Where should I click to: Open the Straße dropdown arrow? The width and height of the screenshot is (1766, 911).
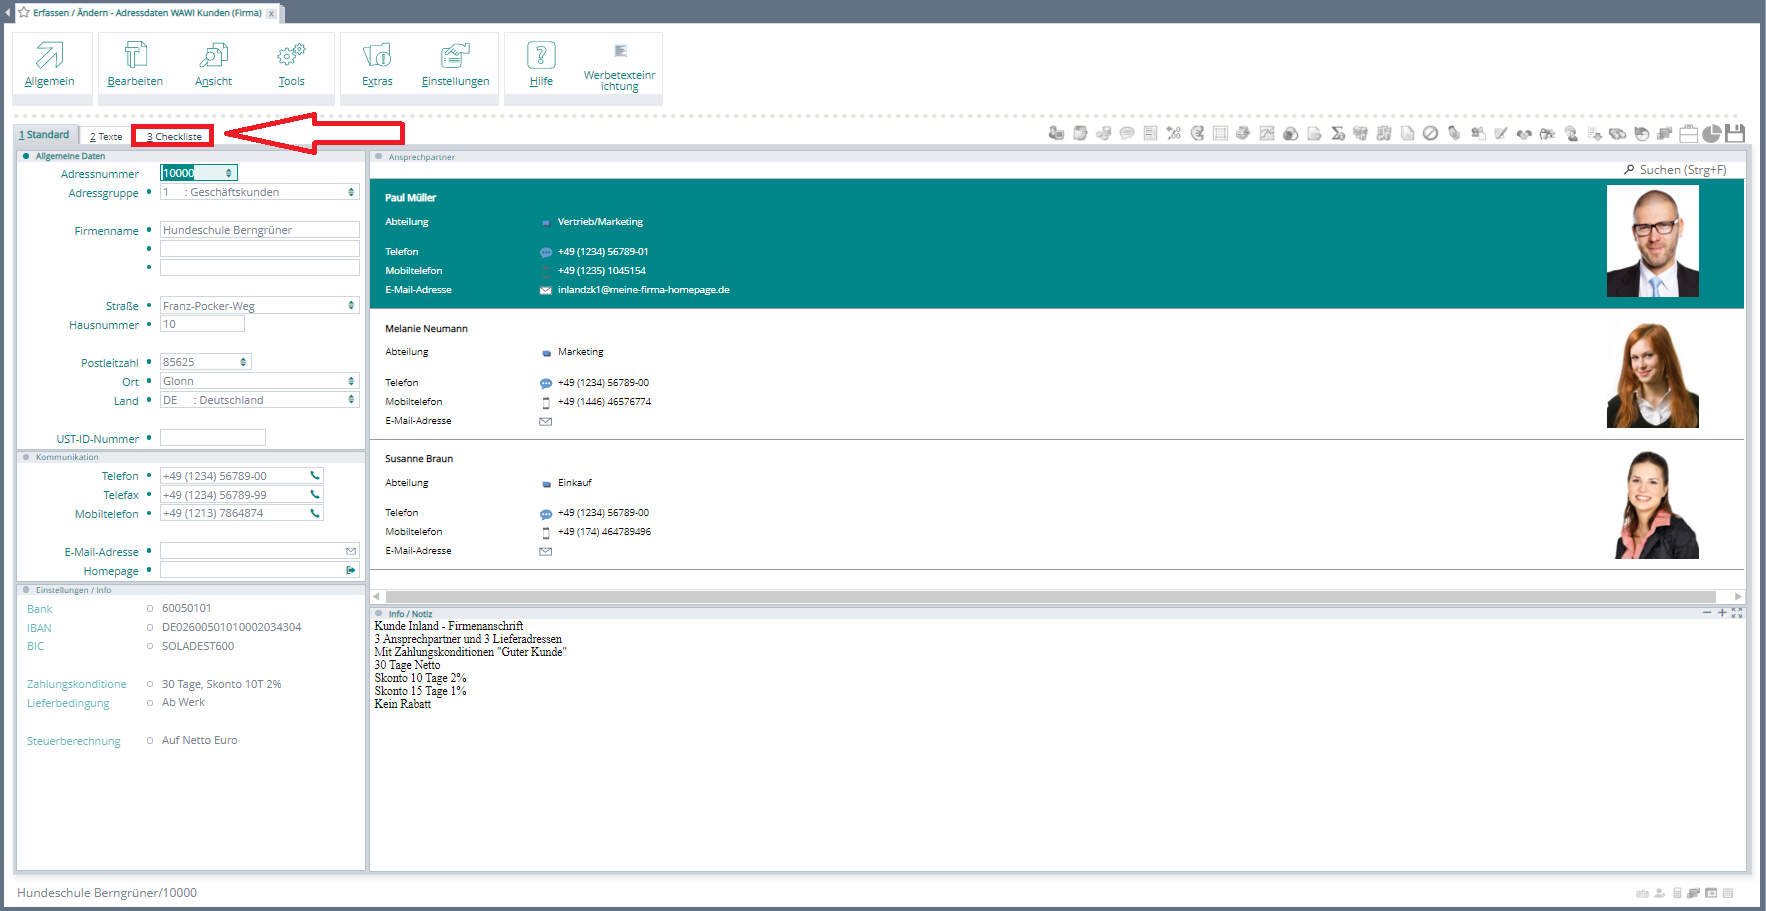(x=351, y=306)
